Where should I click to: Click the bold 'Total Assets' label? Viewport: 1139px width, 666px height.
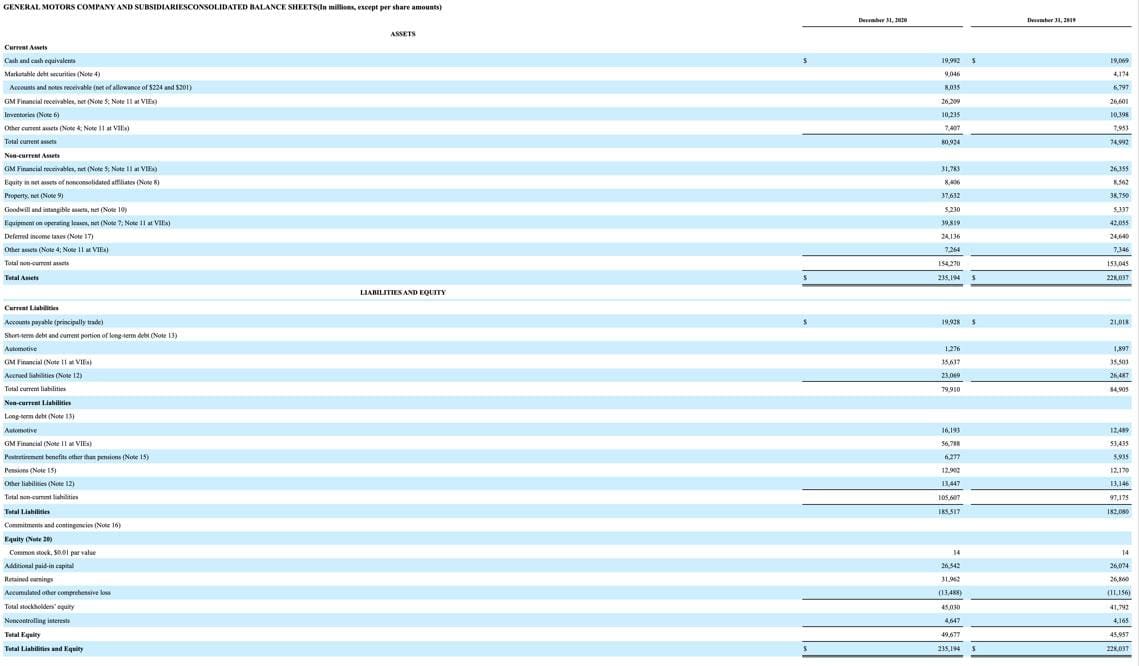tap(22, 277)
